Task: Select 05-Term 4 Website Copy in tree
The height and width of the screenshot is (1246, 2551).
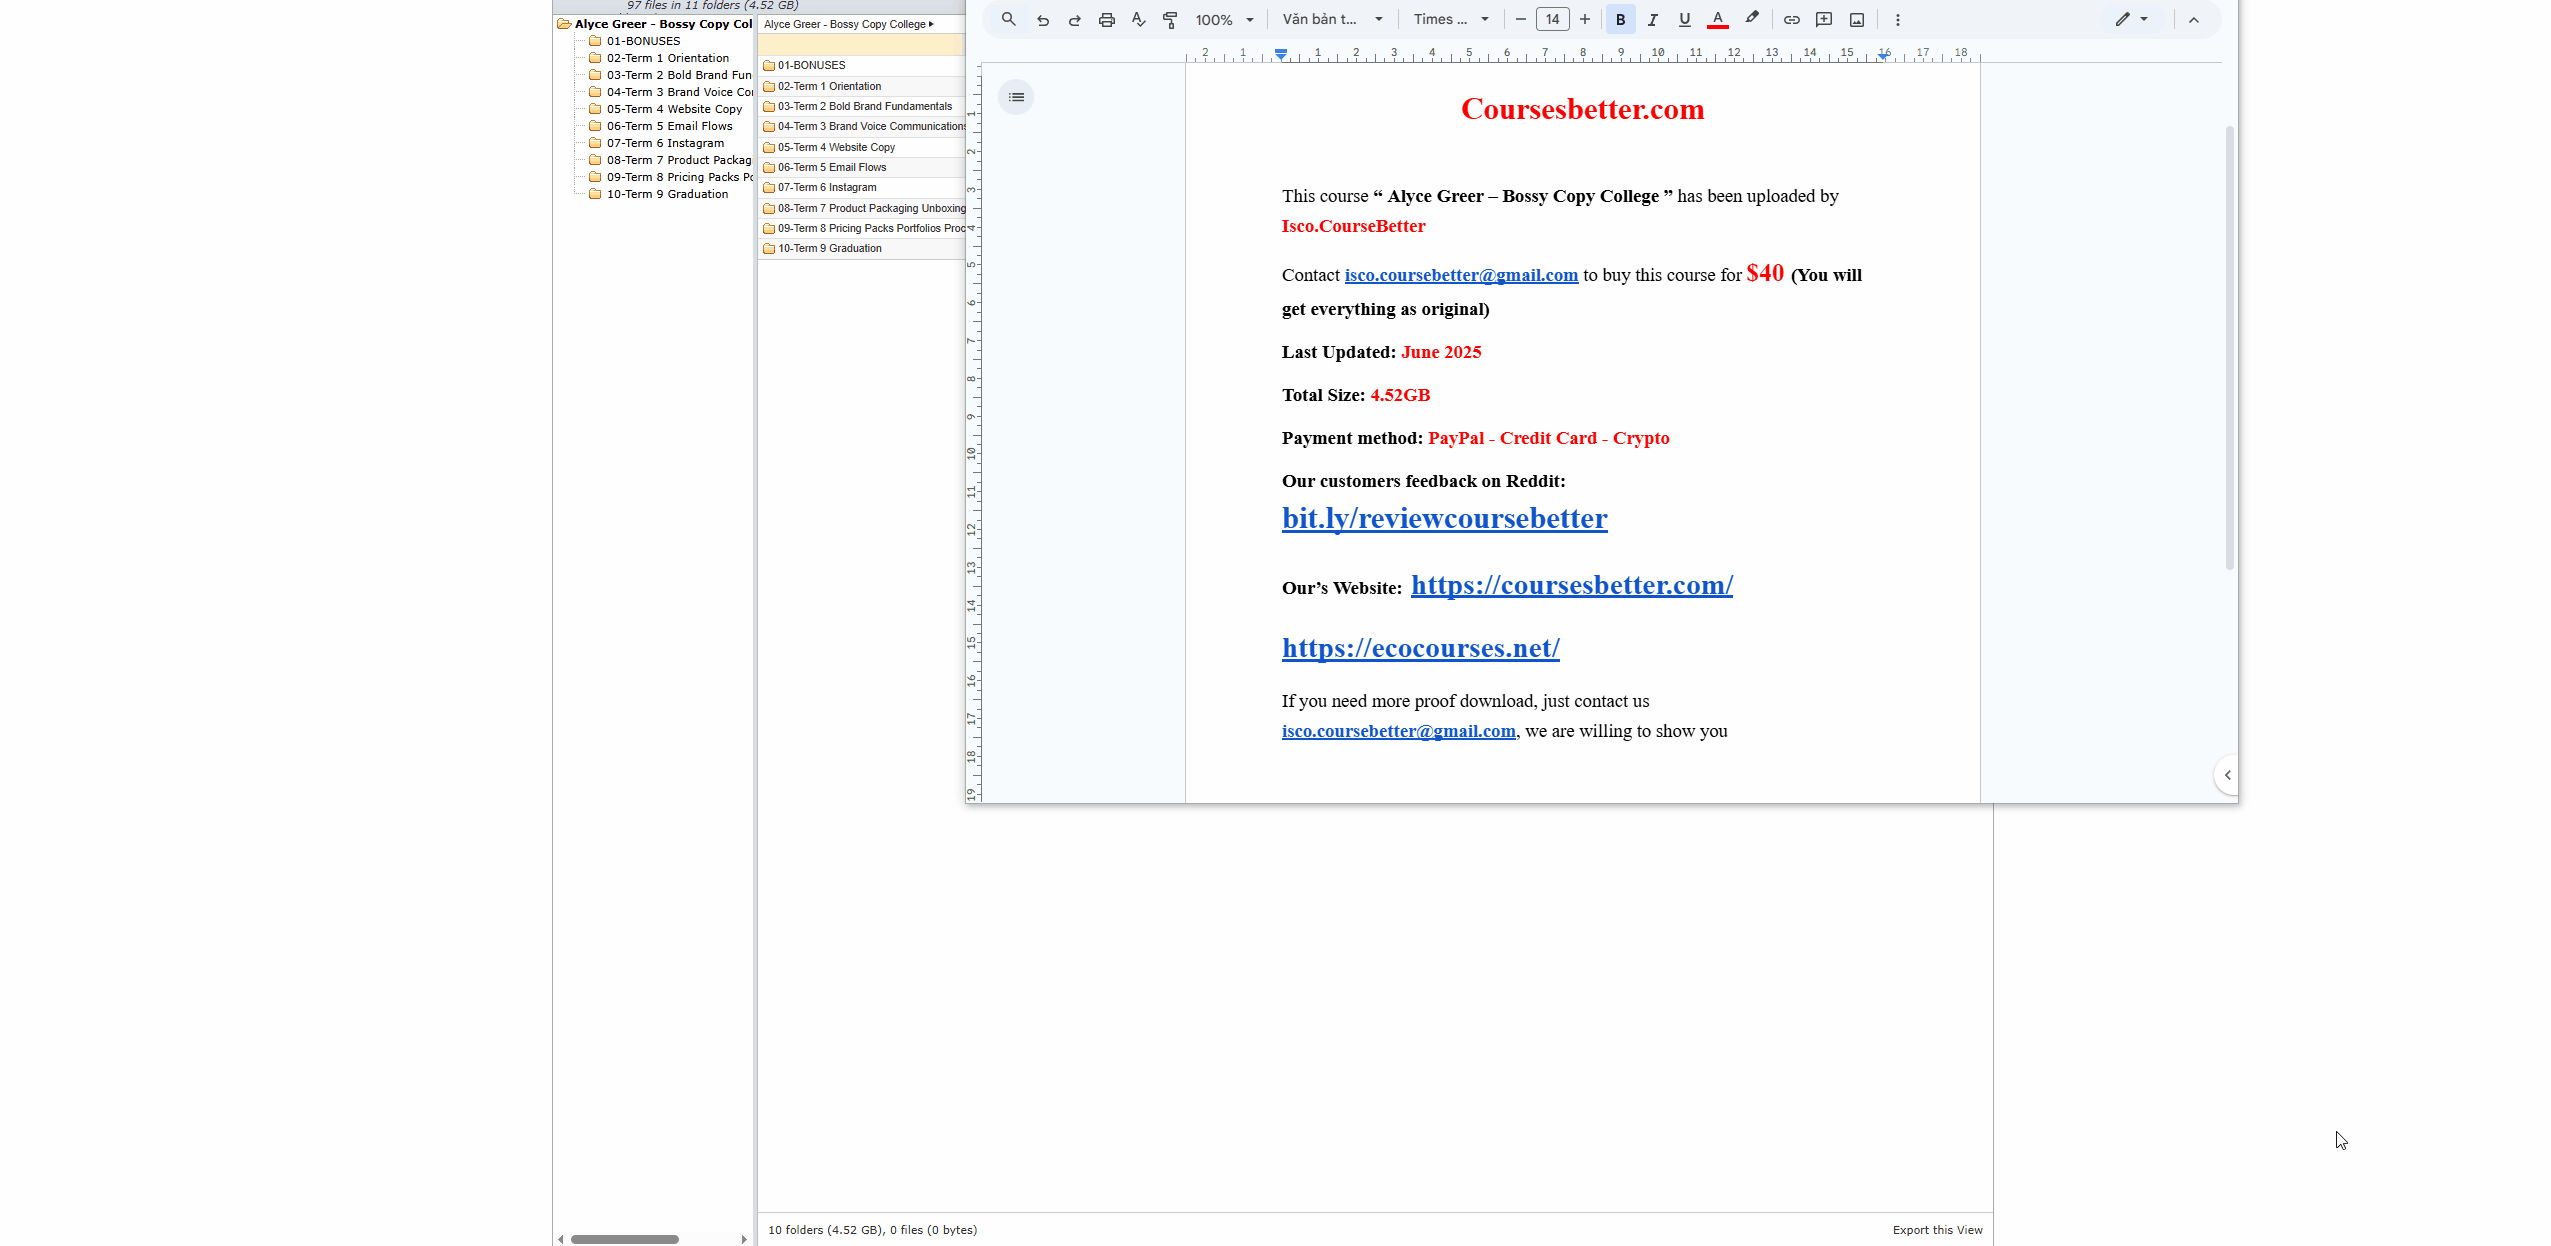Action: [673, 109]
